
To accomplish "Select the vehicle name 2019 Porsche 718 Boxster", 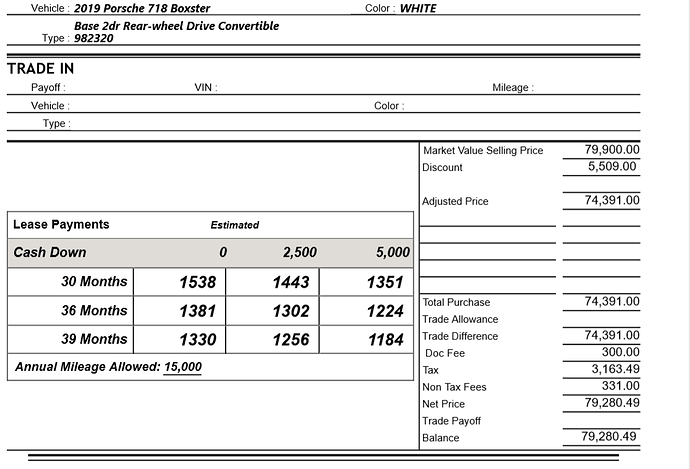I will 142,8.
